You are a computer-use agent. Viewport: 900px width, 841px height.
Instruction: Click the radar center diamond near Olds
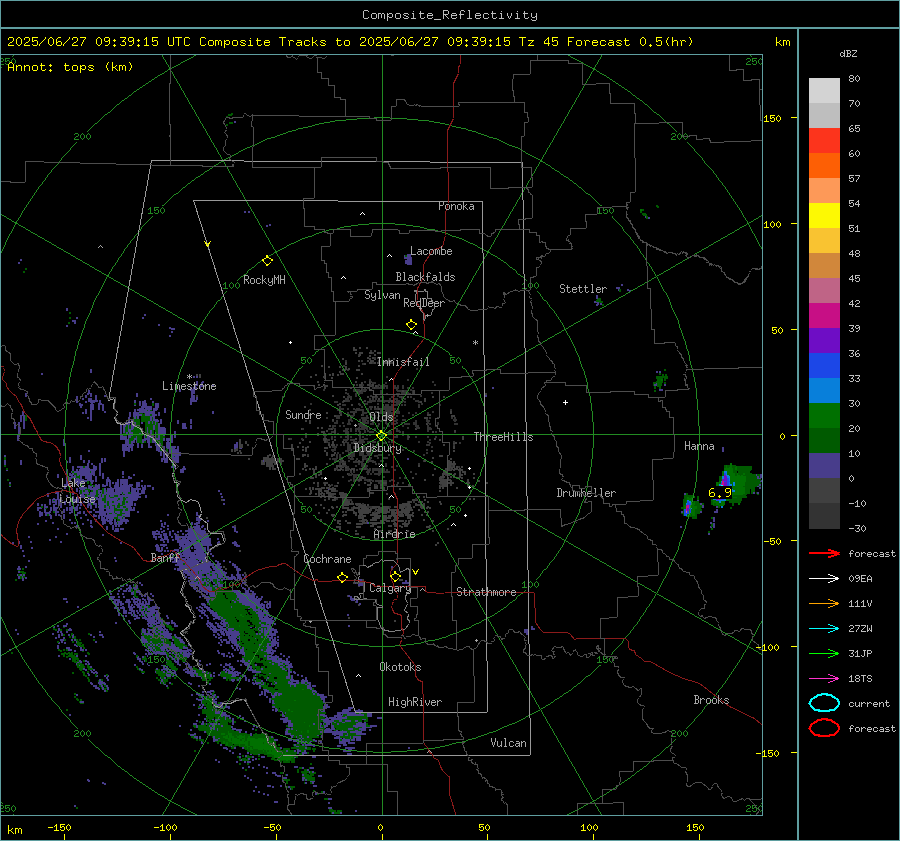pos(382,435)
